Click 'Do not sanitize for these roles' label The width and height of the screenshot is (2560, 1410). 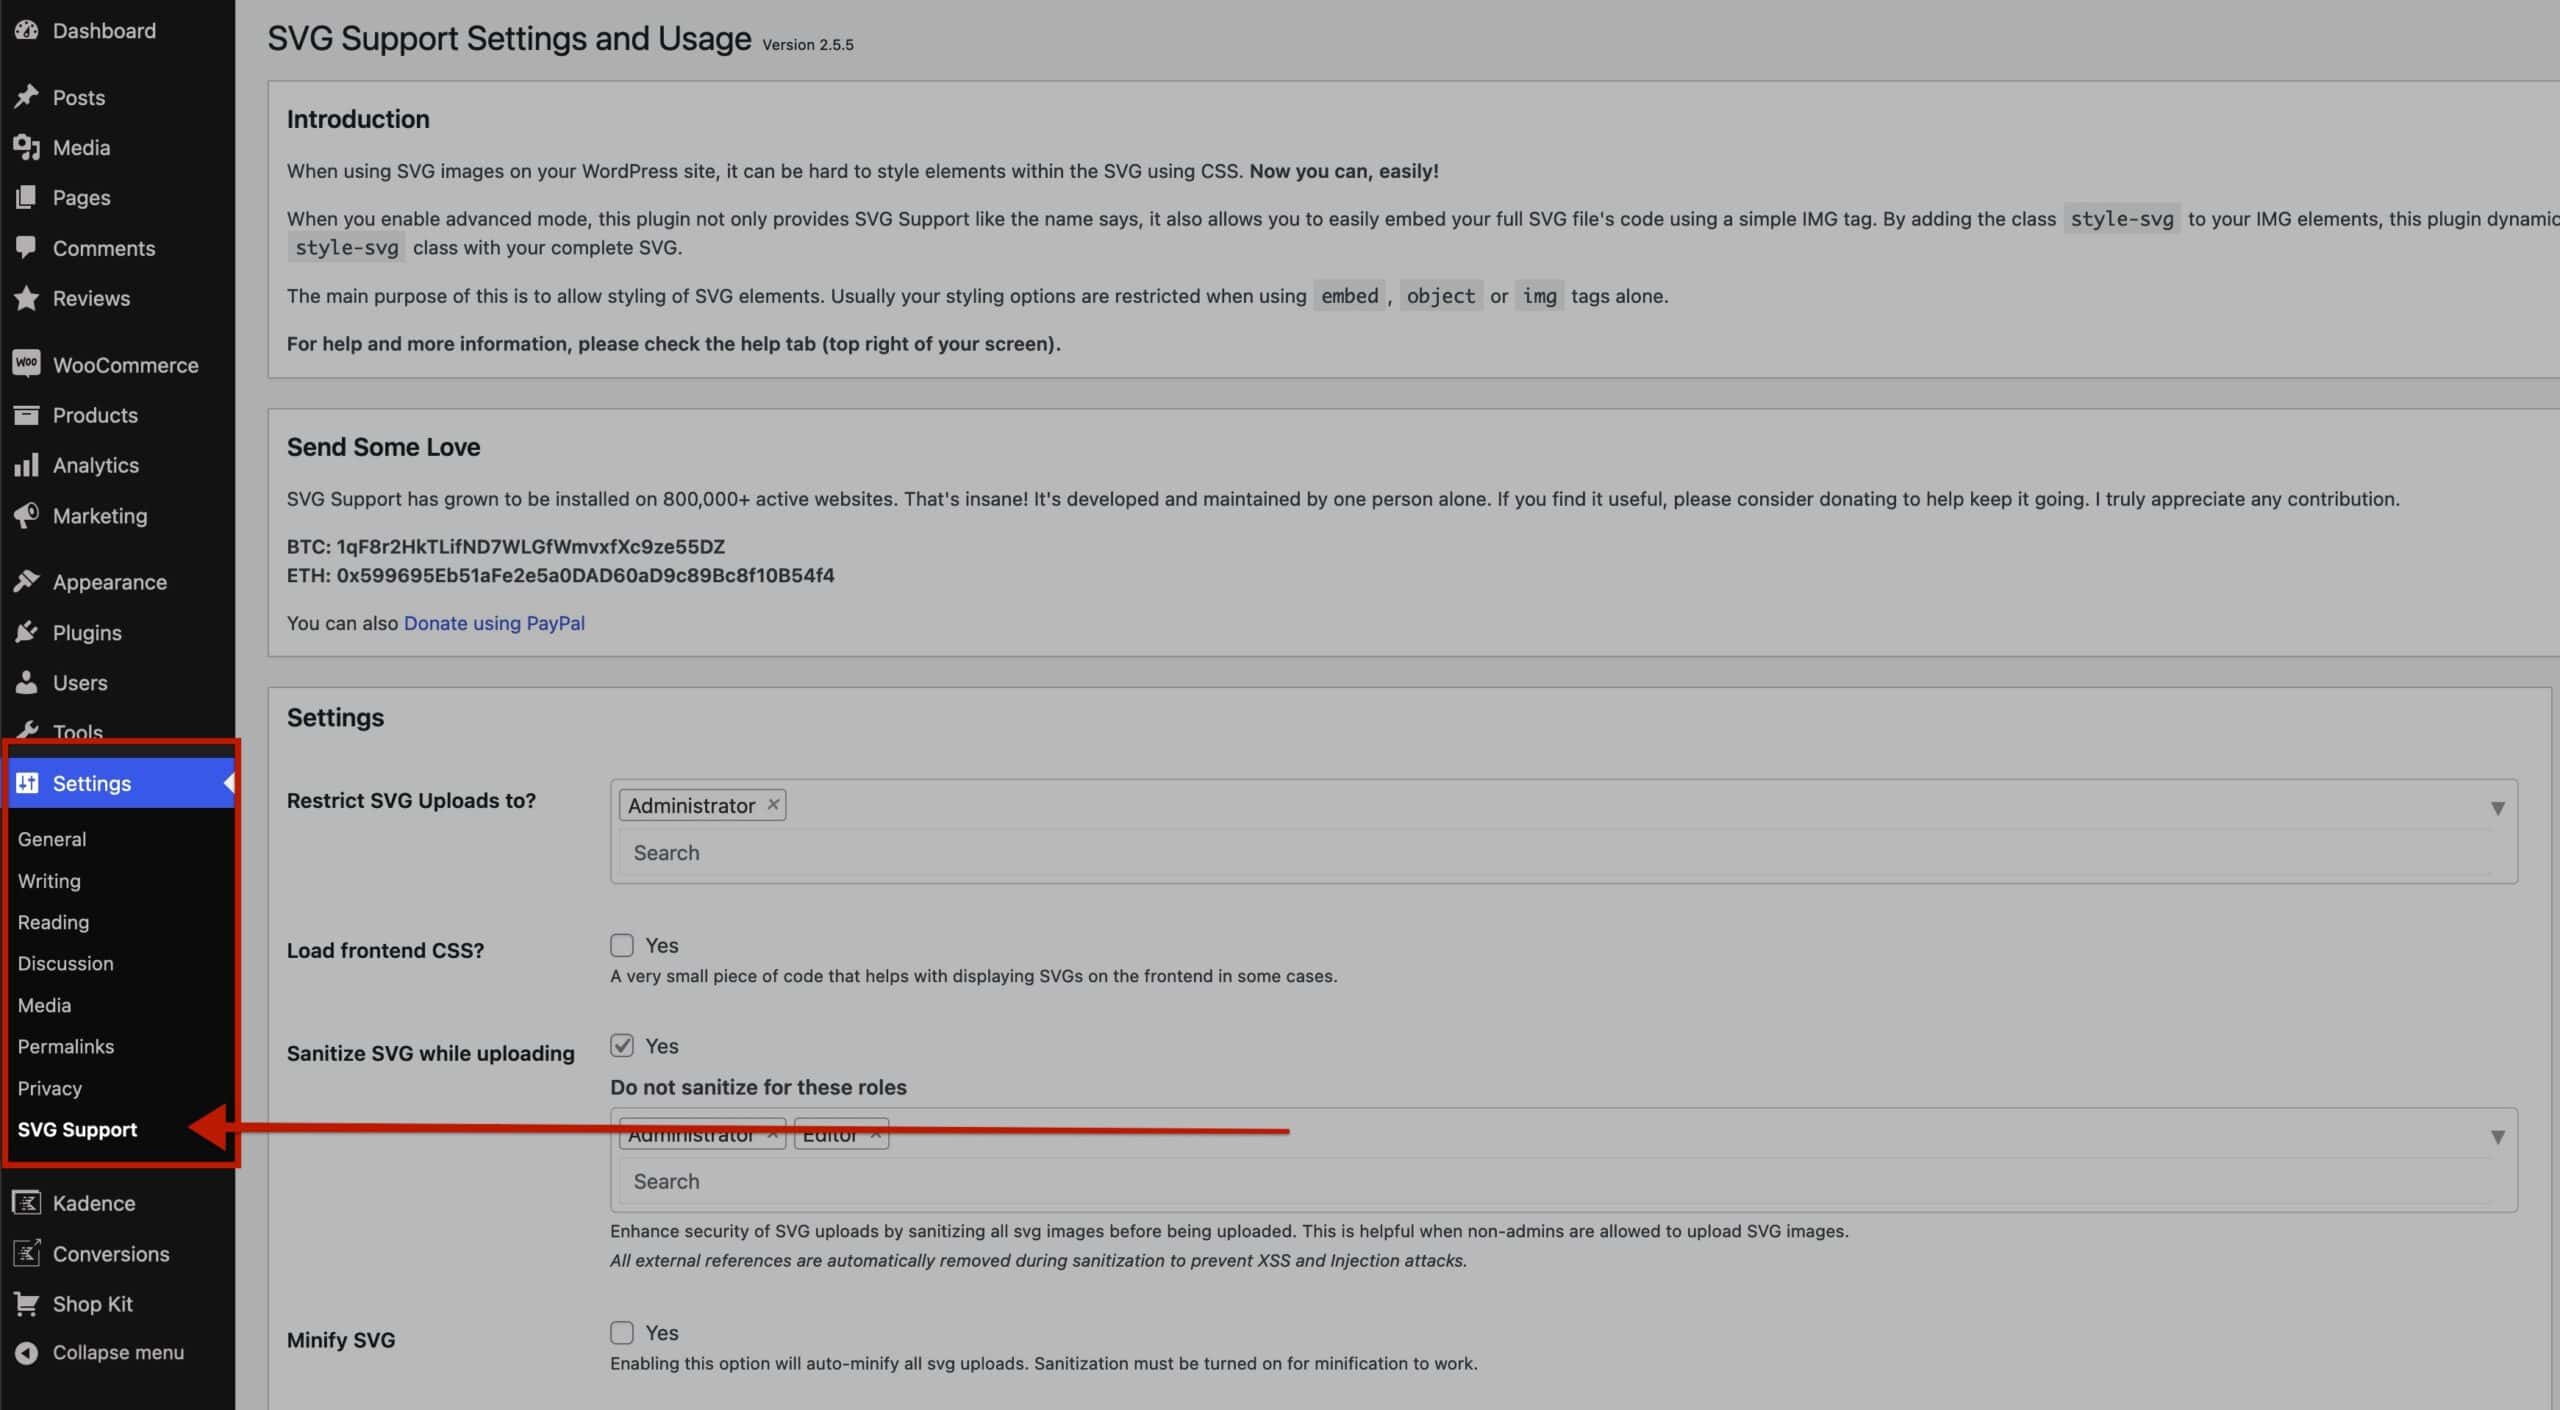click(x=758, y=1087)
